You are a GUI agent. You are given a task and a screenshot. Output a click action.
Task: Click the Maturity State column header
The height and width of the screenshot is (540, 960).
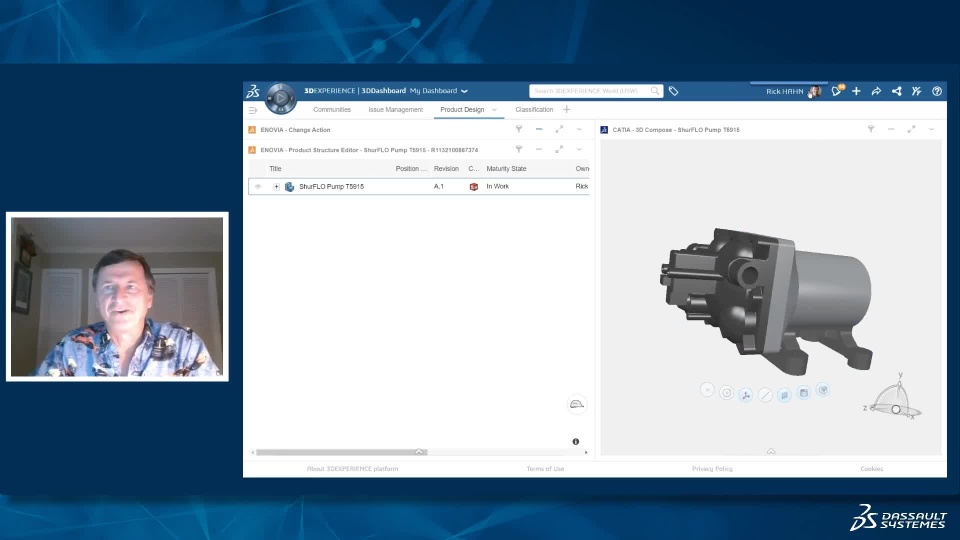click(506, 168)
